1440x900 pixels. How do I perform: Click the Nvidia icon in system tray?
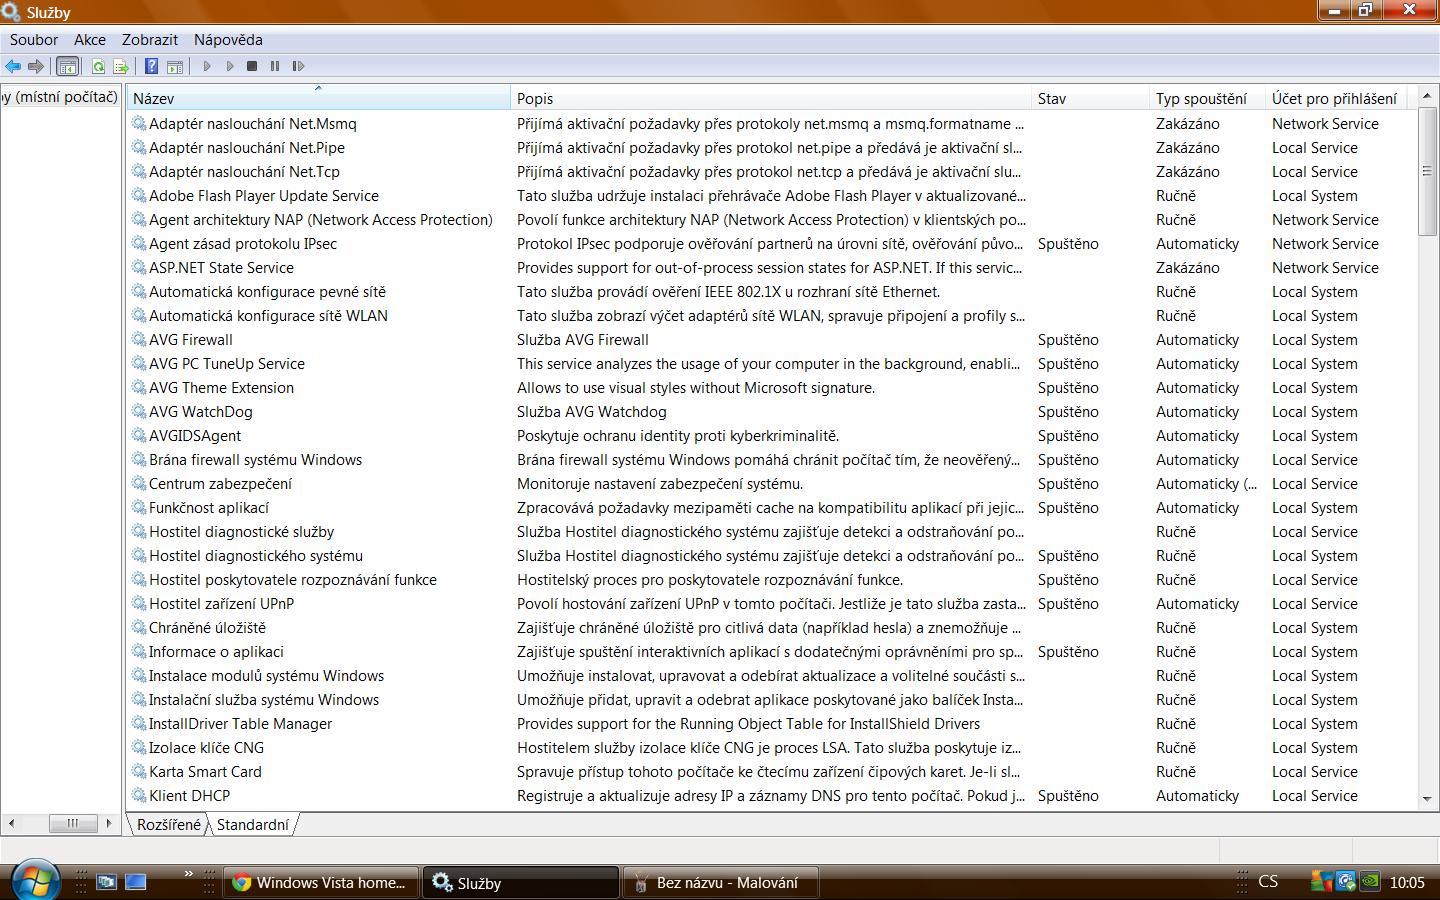(1370, 882)
